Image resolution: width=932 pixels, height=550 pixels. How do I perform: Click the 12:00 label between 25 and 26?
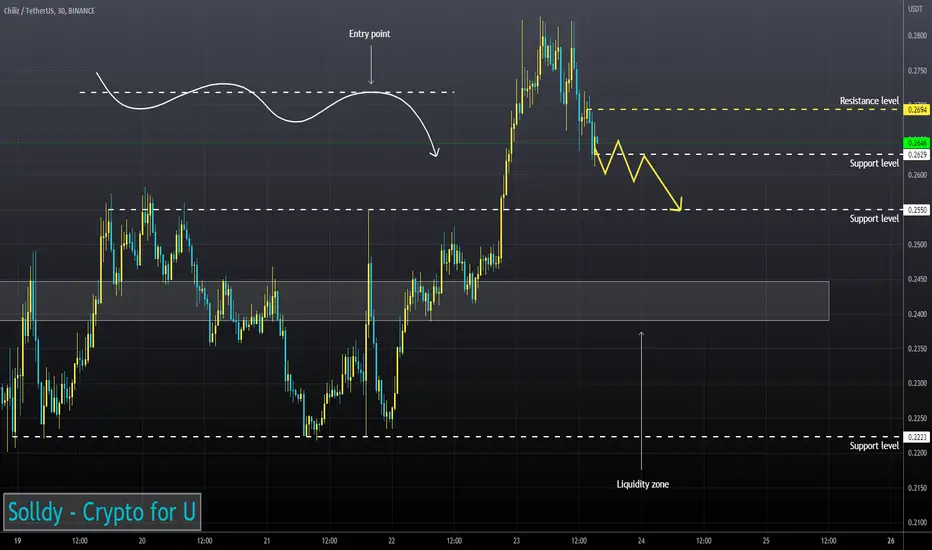coord(829,540)
